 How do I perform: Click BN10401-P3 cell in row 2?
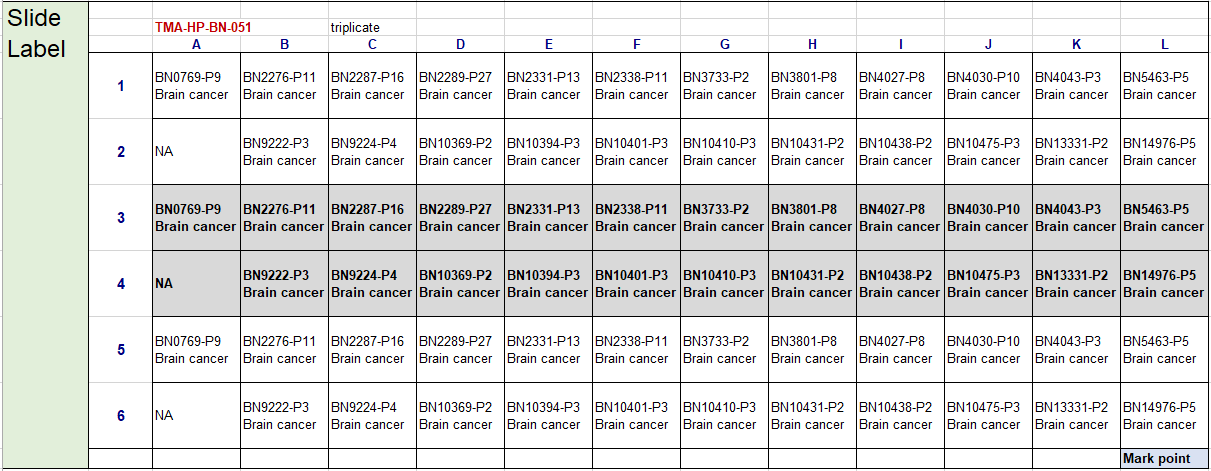(x=636, y=152)
